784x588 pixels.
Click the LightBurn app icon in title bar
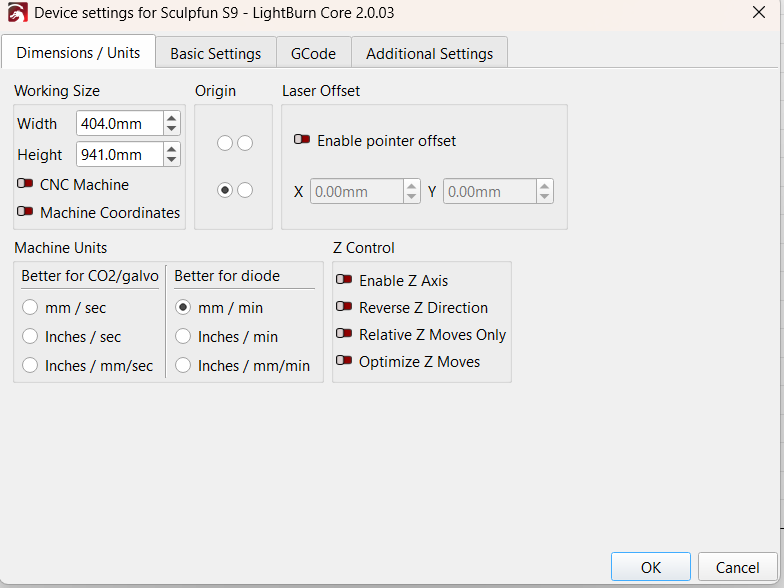(18, 14)
